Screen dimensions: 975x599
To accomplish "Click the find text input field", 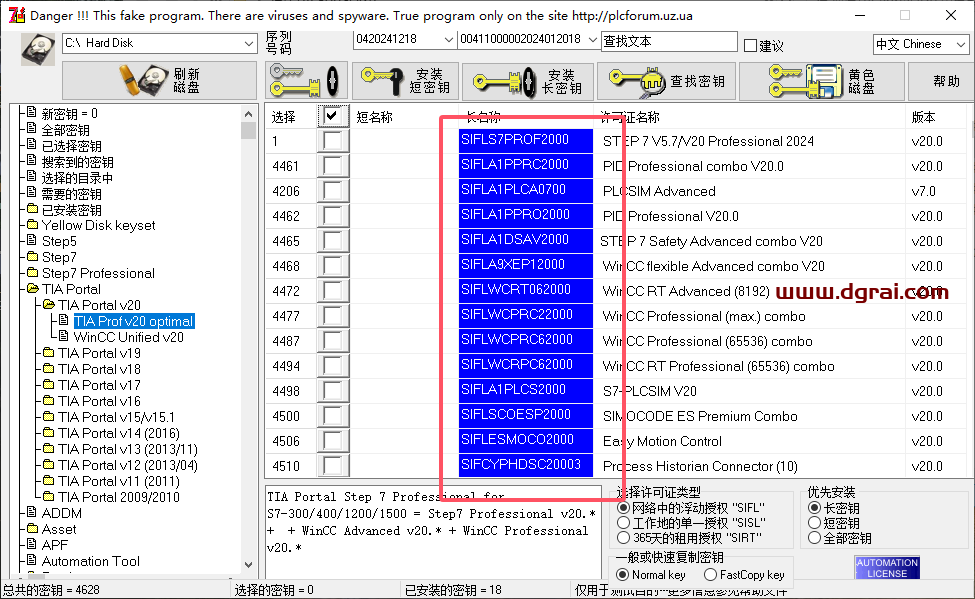I will [x=669, y=41].
